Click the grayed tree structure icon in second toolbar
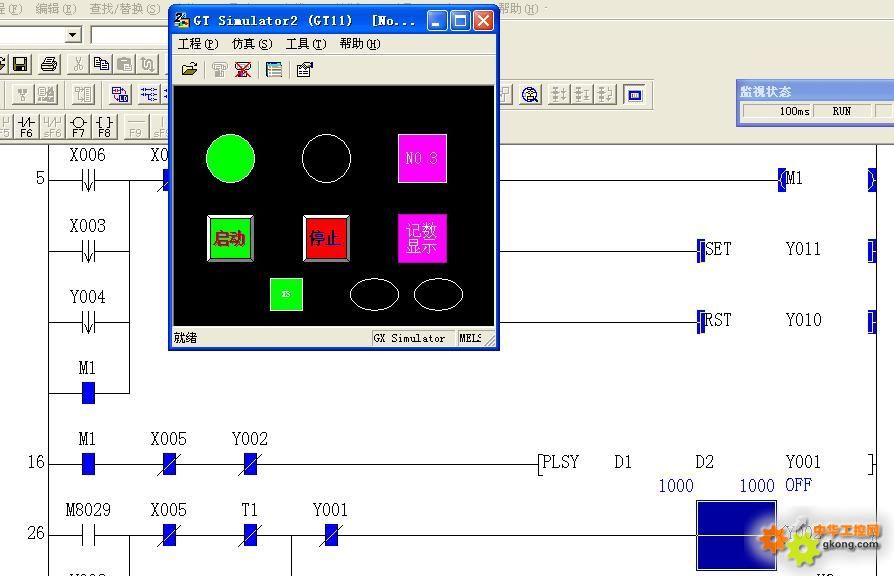Screen dimensions: 894x576 (x=22, y=95)
